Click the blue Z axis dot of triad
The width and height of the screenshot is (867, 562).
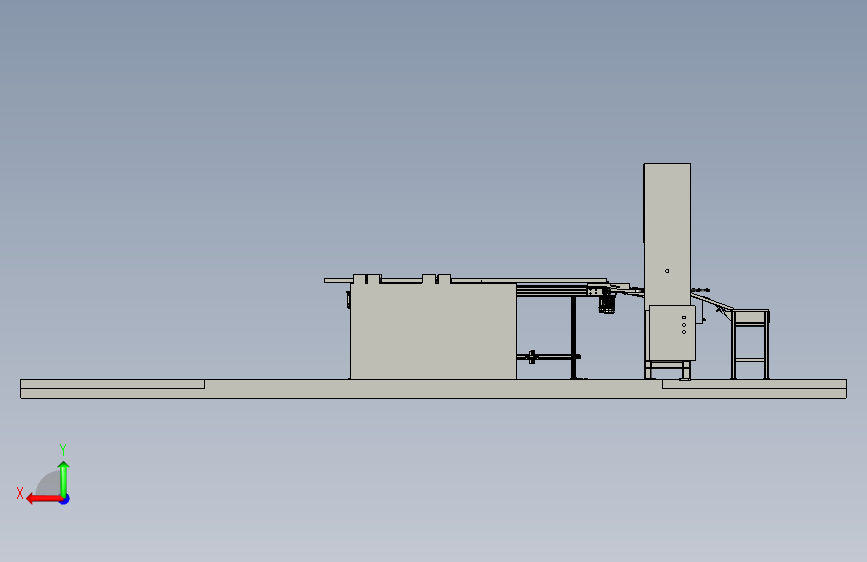(65, 500)
